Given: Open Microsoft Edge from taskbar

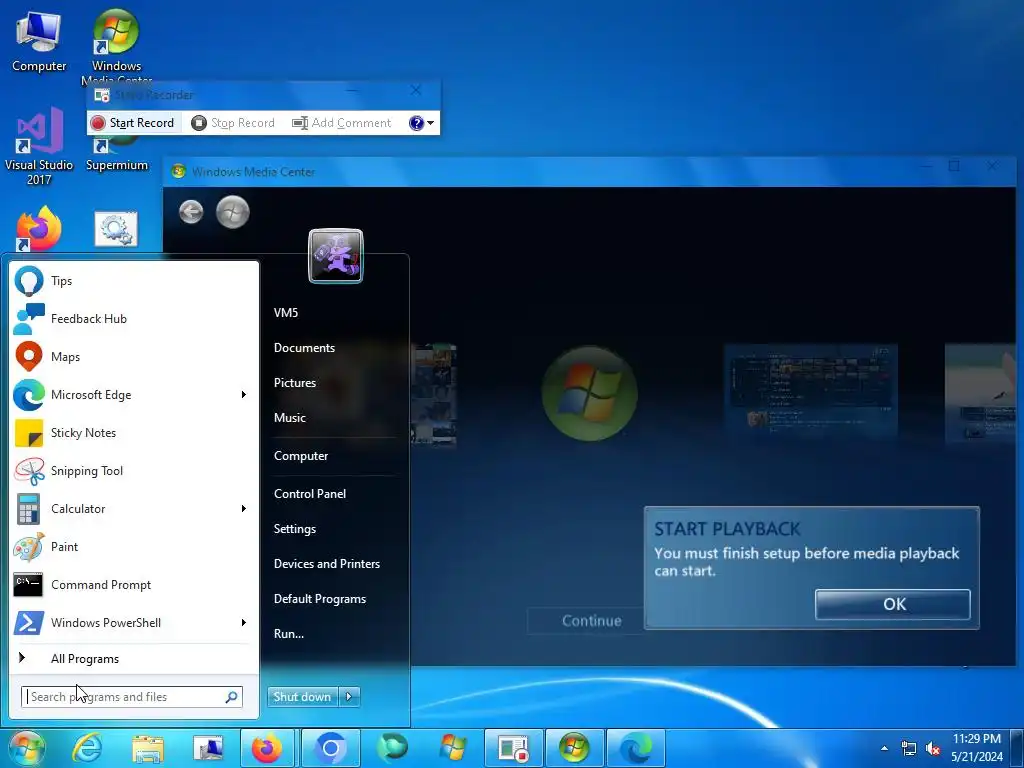Looking at the screenshot, I should coord(635,748).
